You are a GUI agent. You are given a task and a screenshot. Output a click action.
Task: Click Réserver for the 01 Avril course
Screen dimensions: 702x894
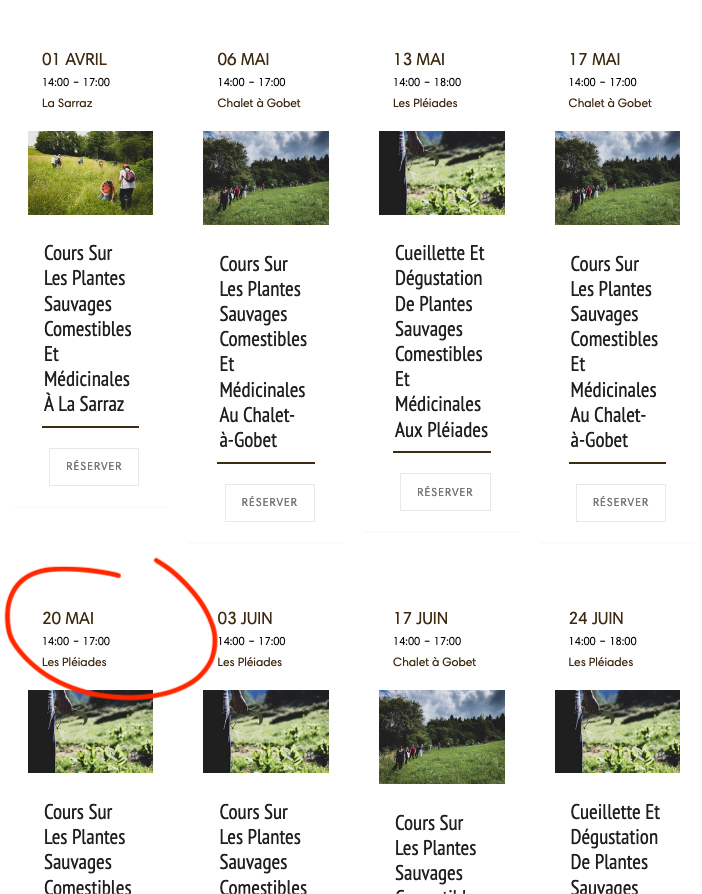94,466
